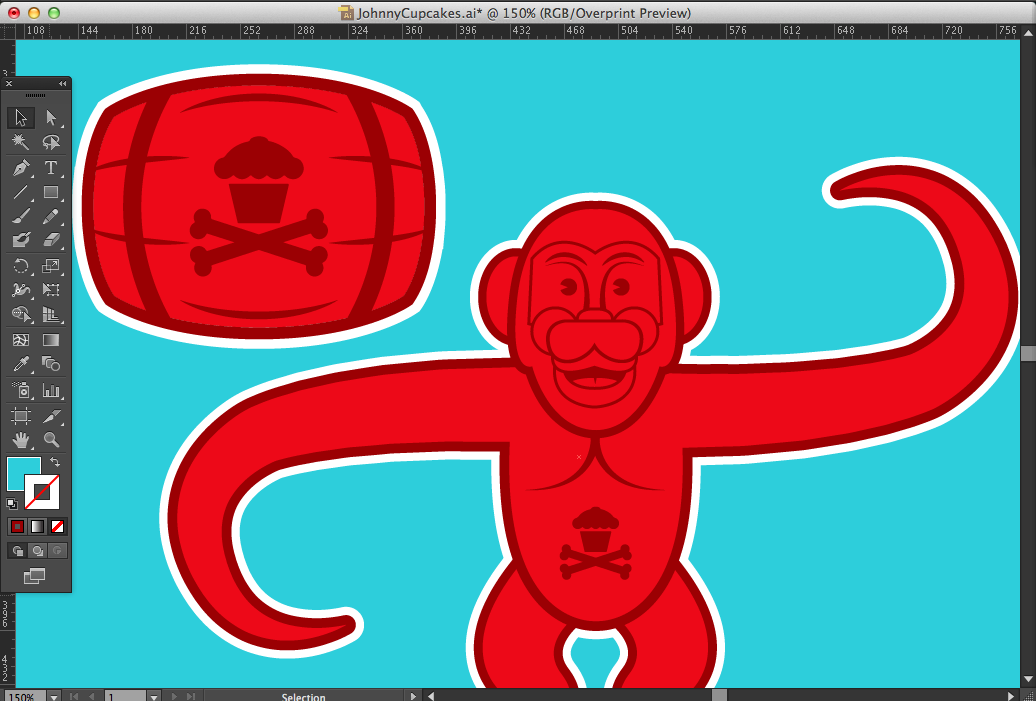Open the artboard number dropdown
1036x701 pixels.
tap(152, 694)
